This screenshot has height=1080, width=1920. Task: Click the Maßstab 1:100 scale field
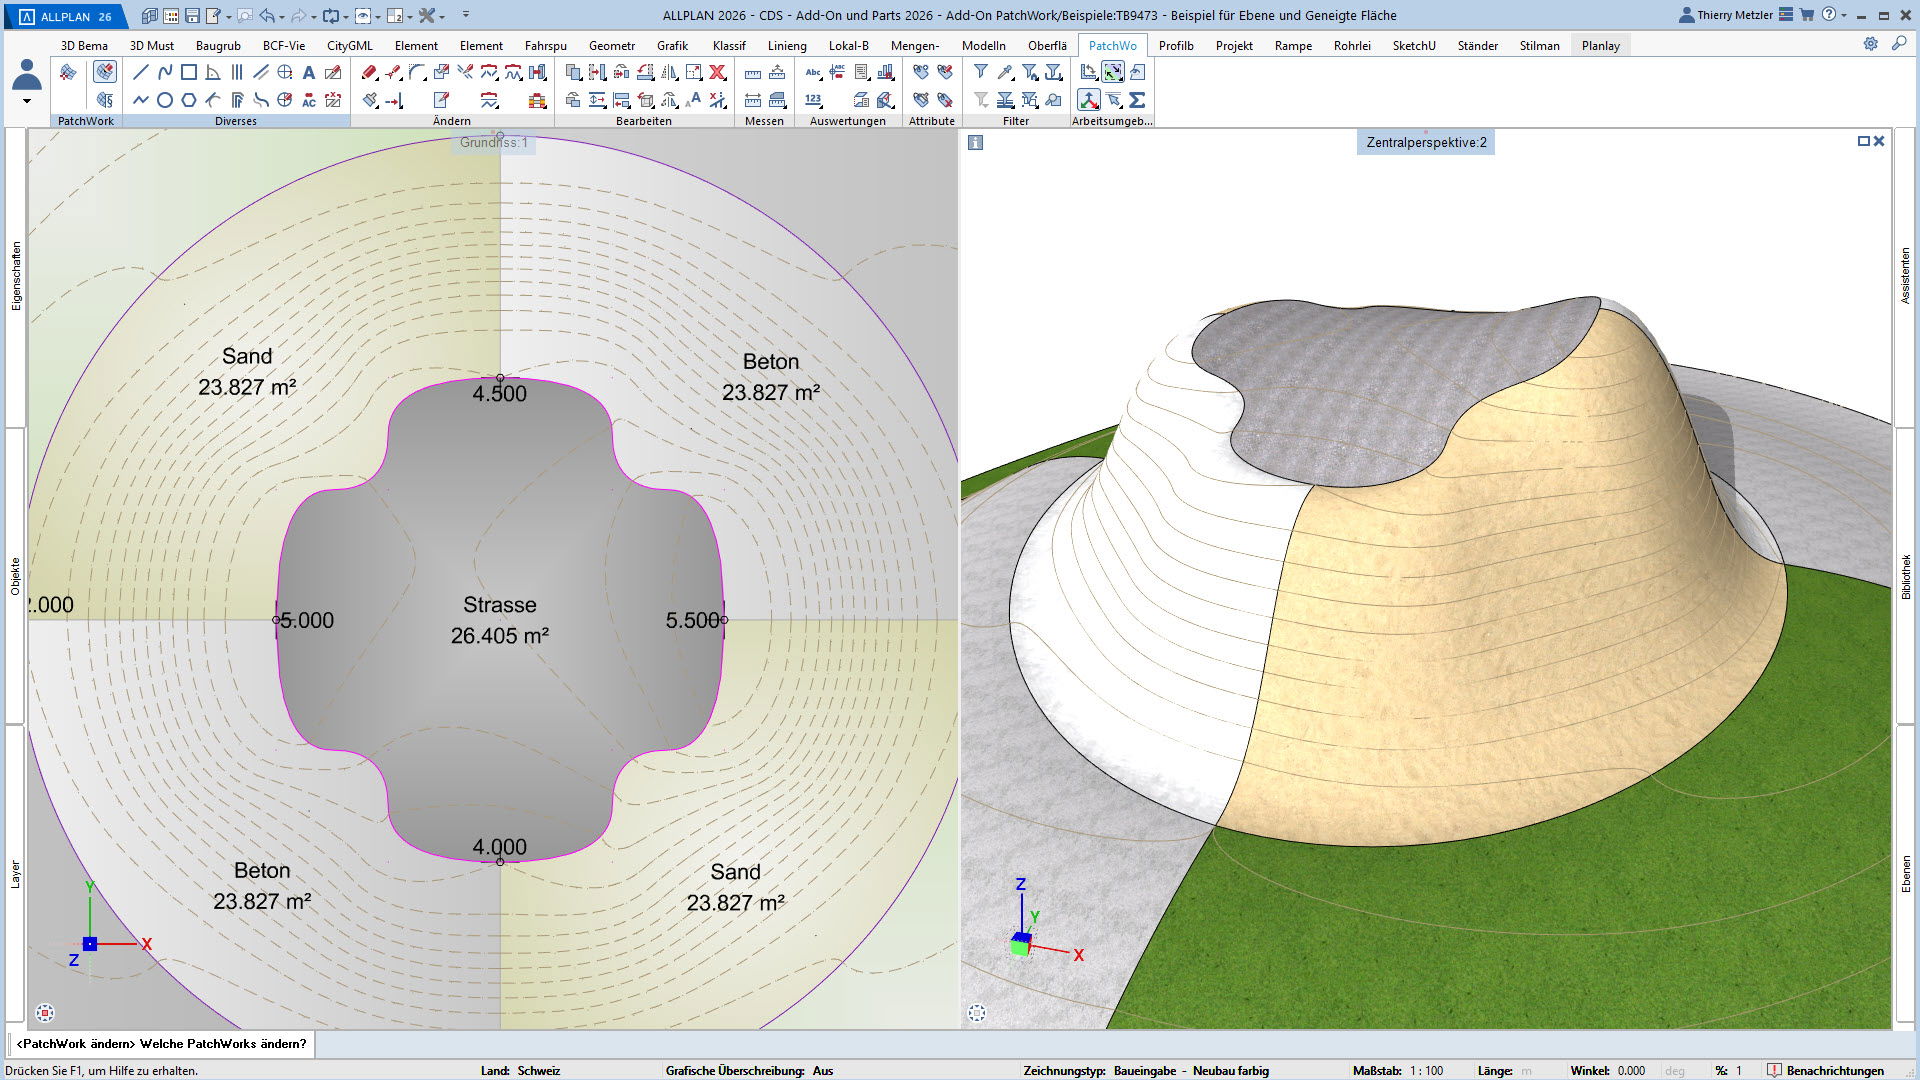click(1426, 1070)
